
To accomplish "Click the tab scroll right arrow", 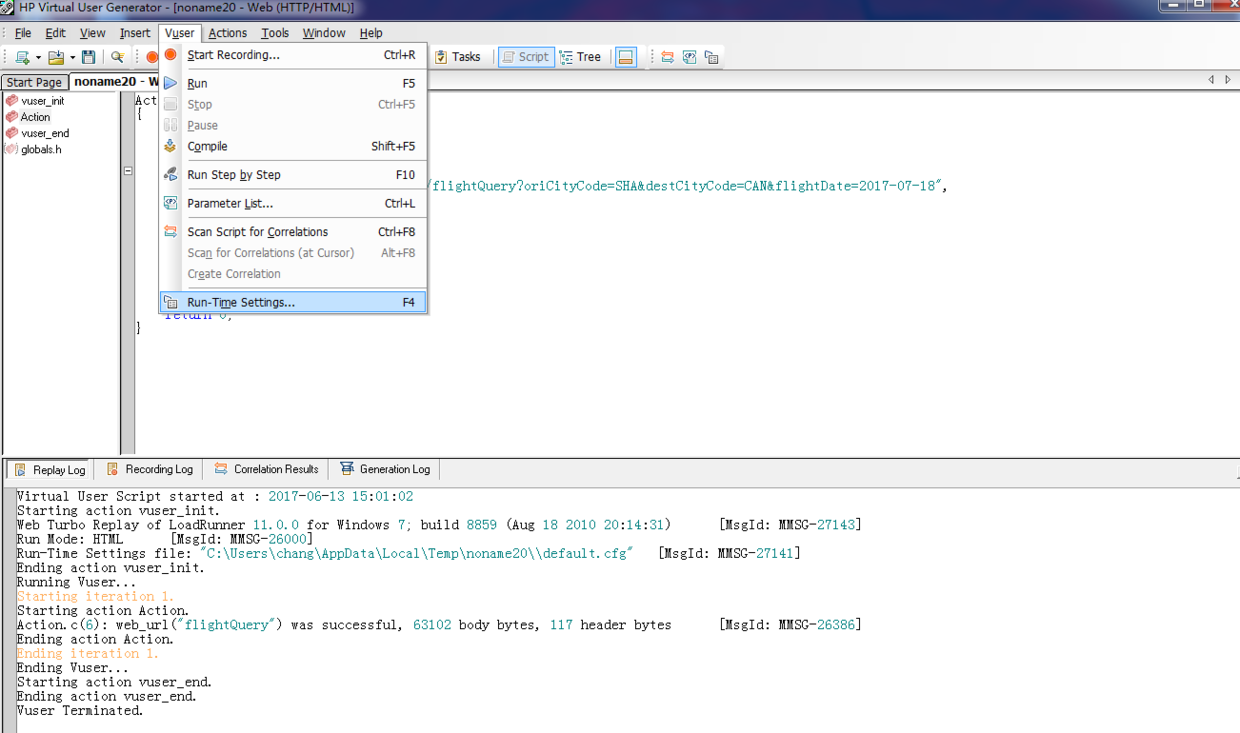I will click(1228, 80).
